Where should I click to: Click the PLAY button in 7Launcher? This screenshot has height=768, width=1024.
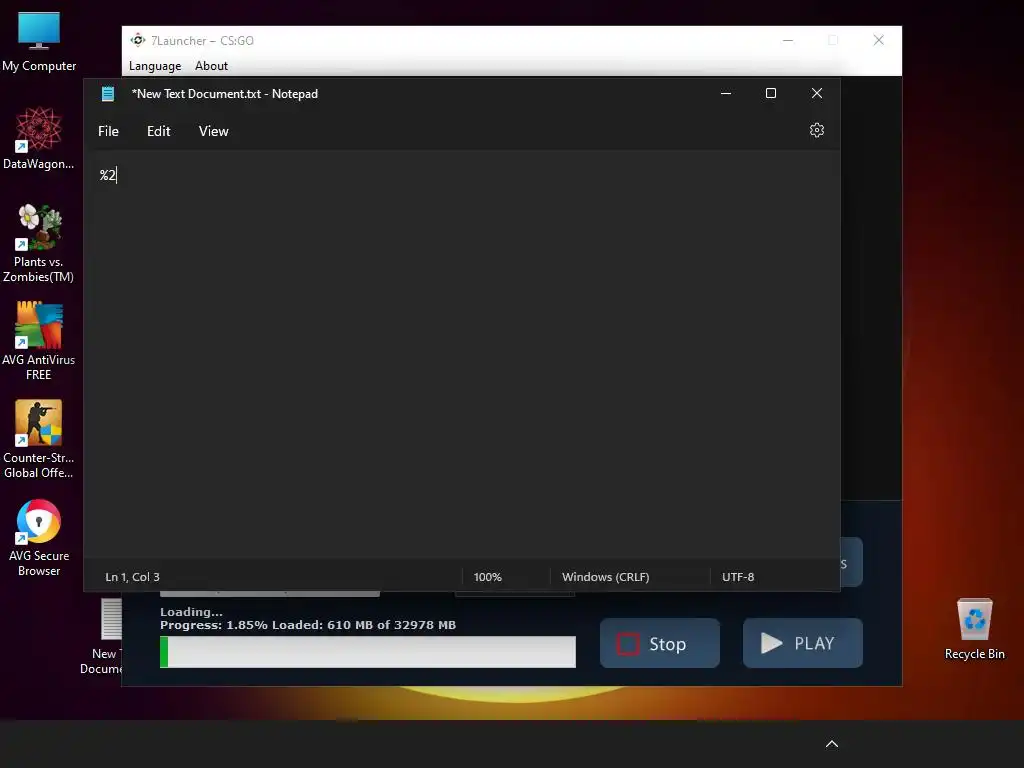tap(803, 643)
